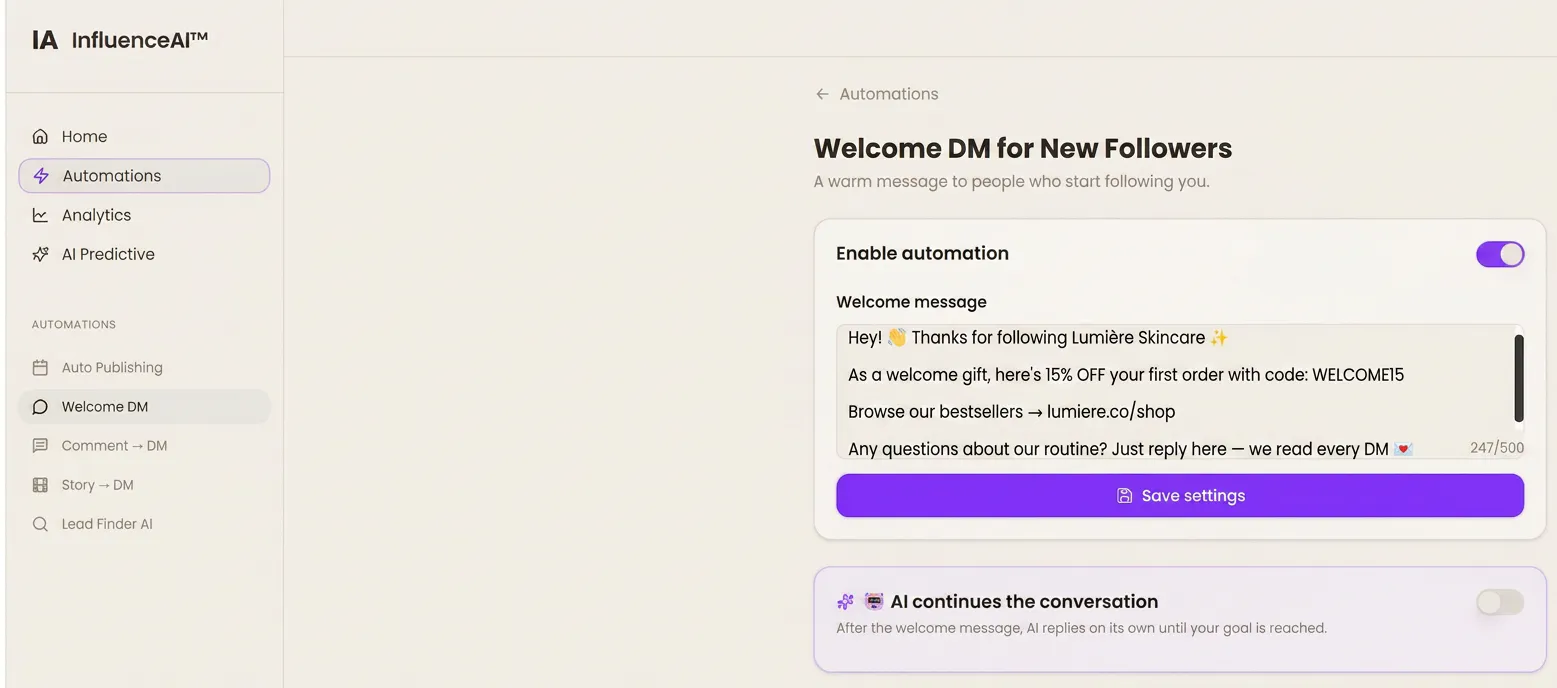Click inside the Welcome message text area
The image size is (1557, 688).
coord(1180,392)
